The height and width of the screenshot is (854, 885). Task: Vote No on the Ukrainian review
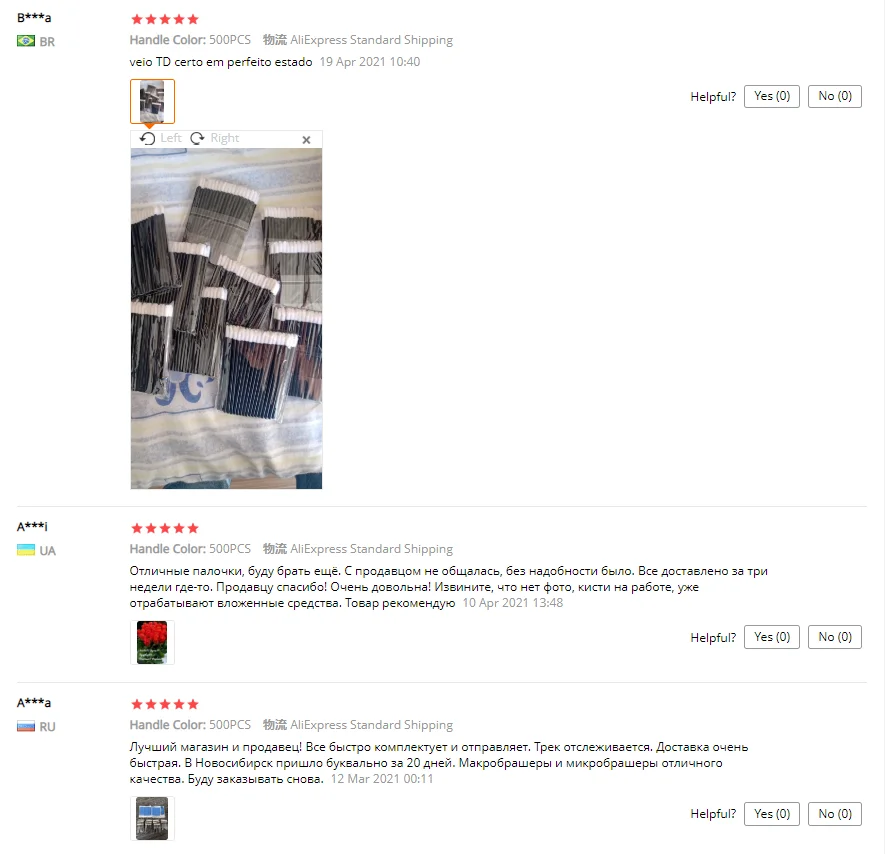(835, 637)
